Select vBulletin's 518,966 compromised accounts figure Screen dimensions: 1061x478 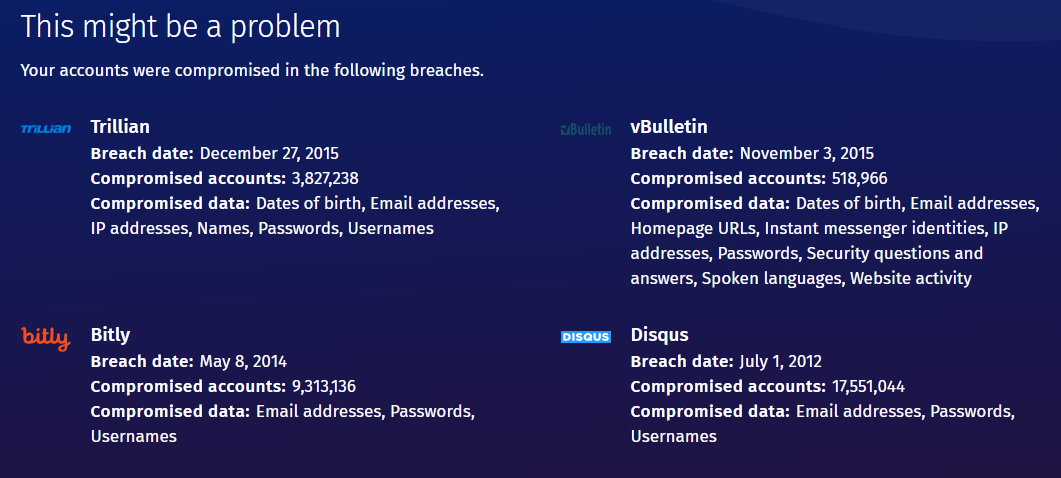click(x=859, y=179)
